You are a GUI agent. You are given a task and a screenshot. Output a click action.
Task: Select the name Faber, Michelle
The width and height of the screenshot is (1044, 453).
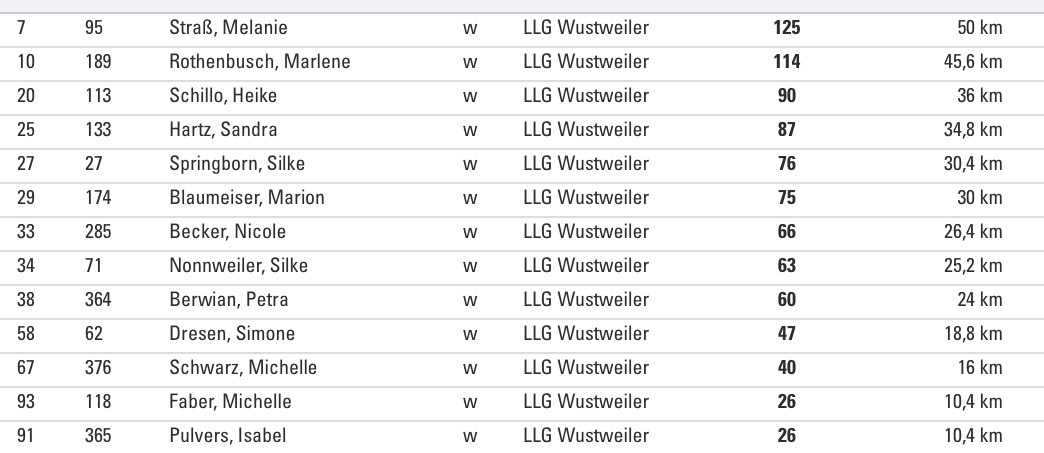pos(231,402)
